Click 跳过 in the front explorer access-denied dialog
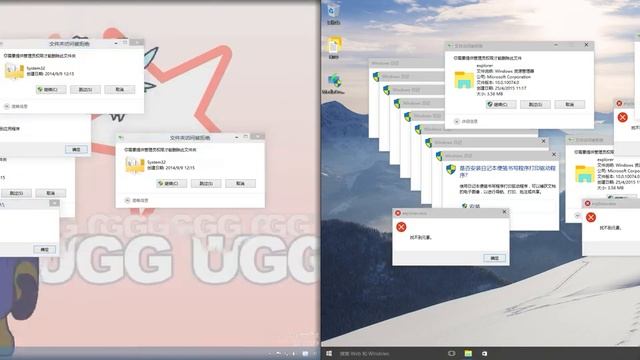The image size is (640, 360). pyautogui.click(x=535, y=104)
